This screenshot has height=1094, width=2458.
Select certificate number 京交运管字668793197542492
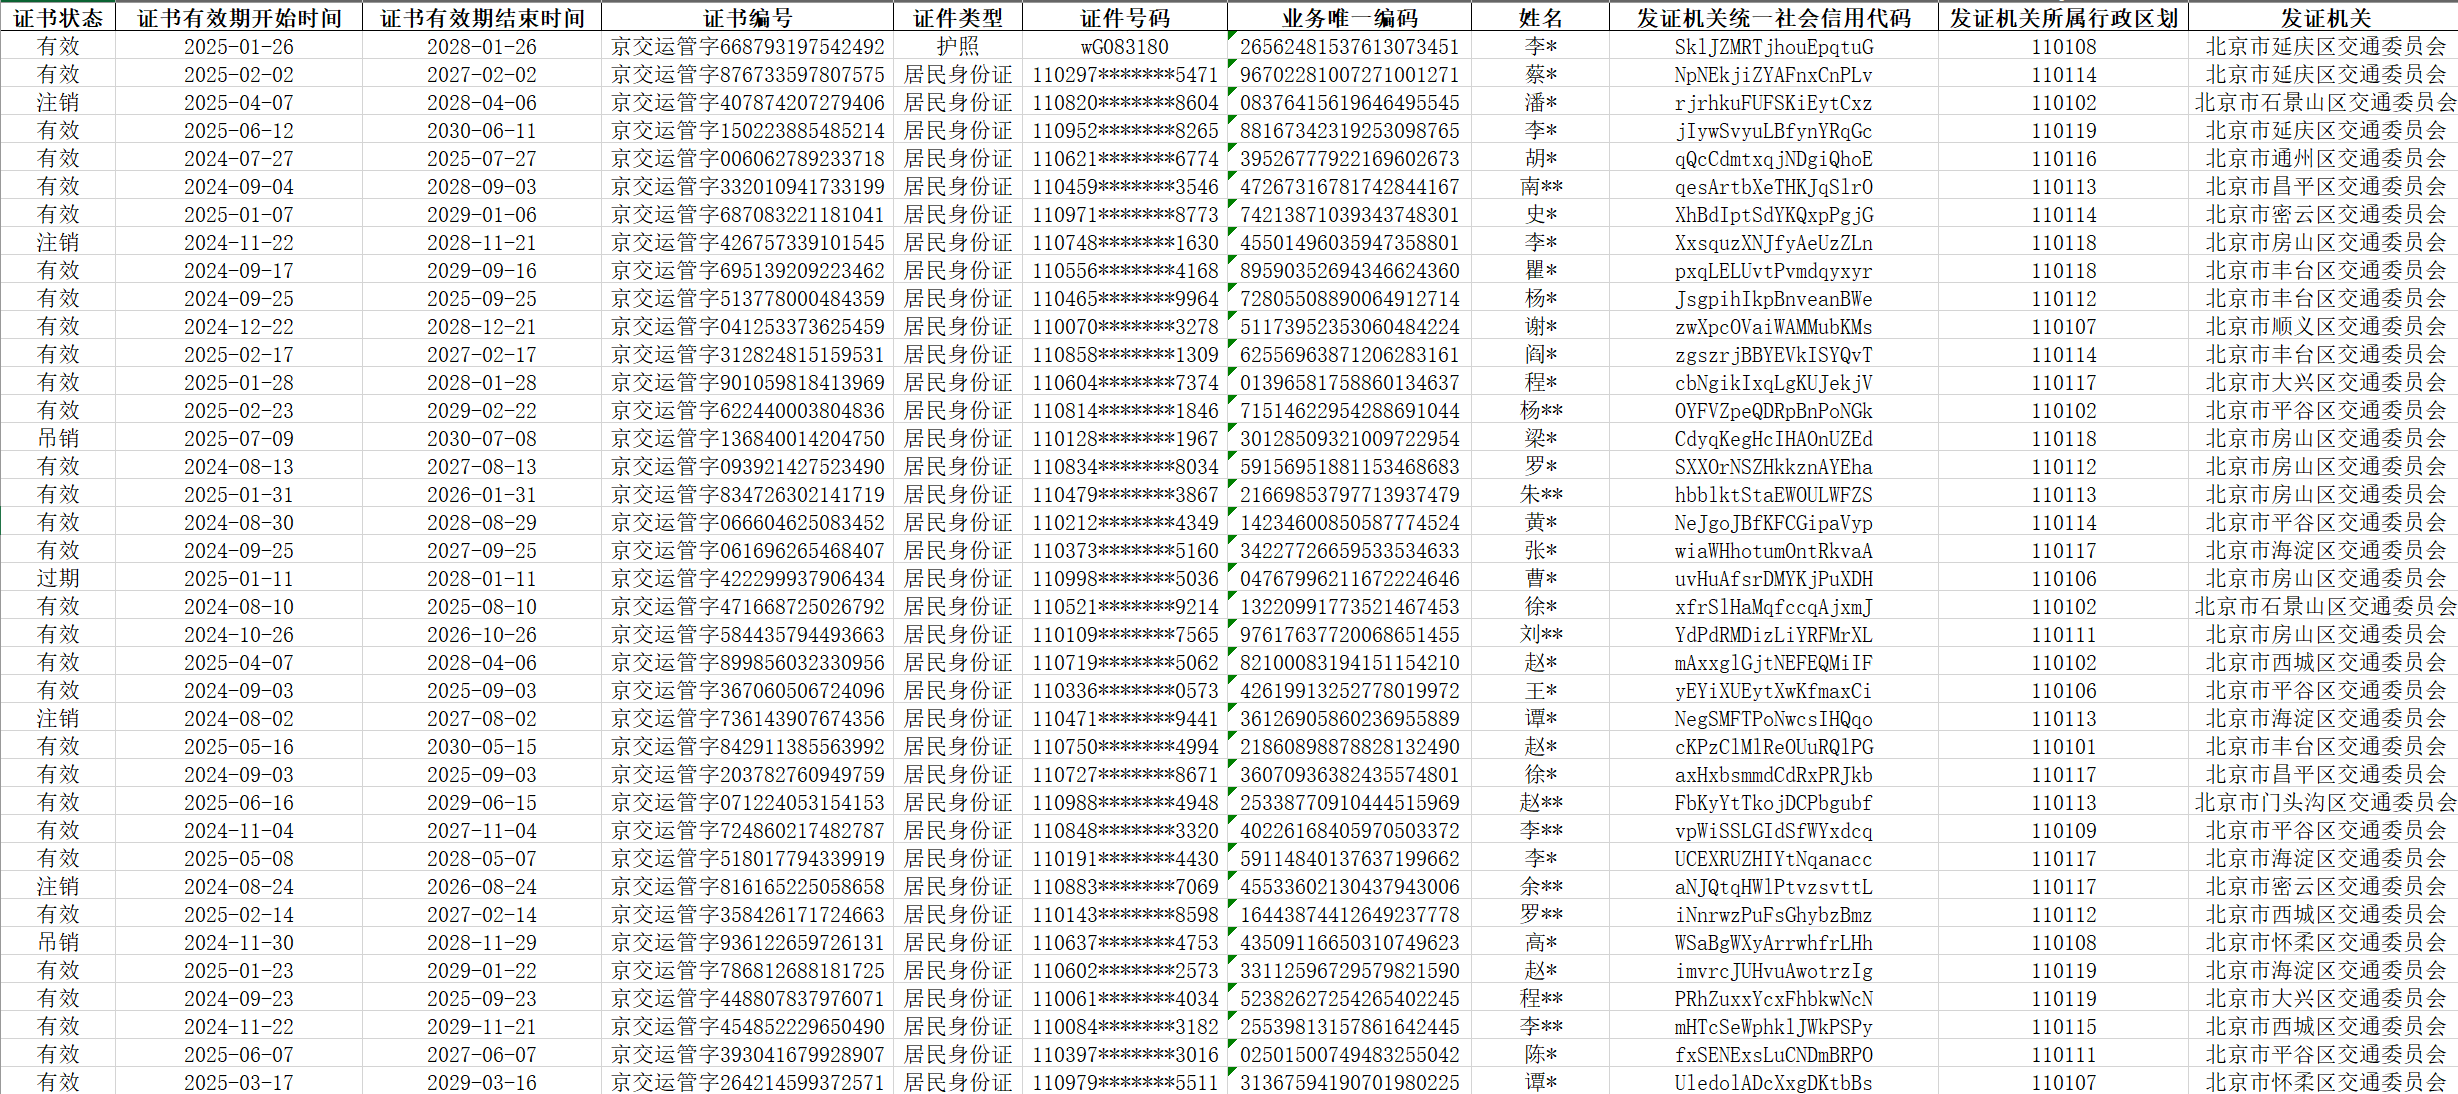[747, 47]
